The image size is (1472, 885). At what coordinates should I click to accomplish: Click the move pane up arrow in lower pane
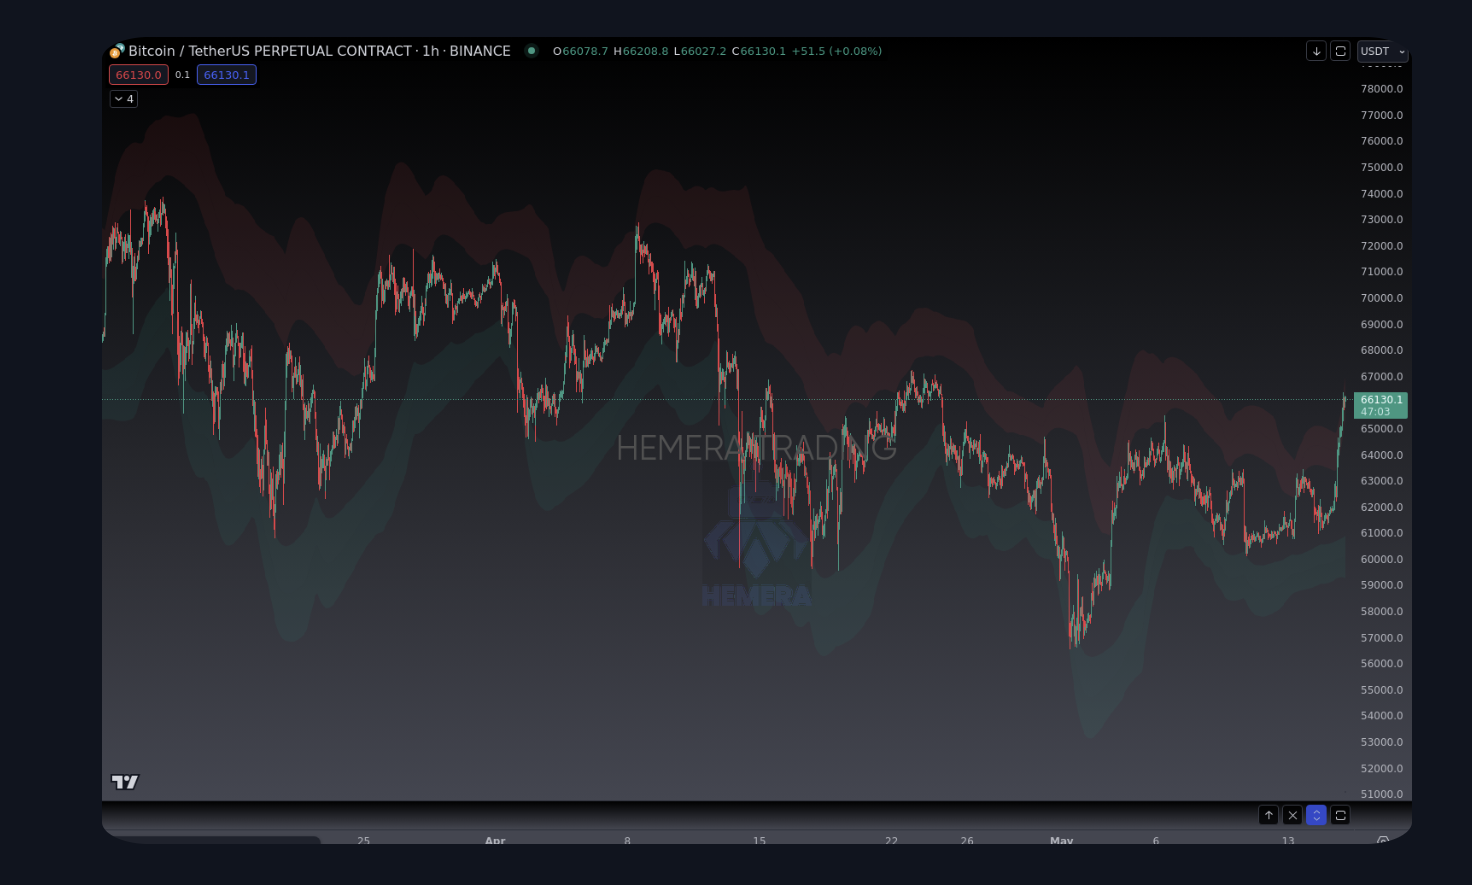point(1268,815)
